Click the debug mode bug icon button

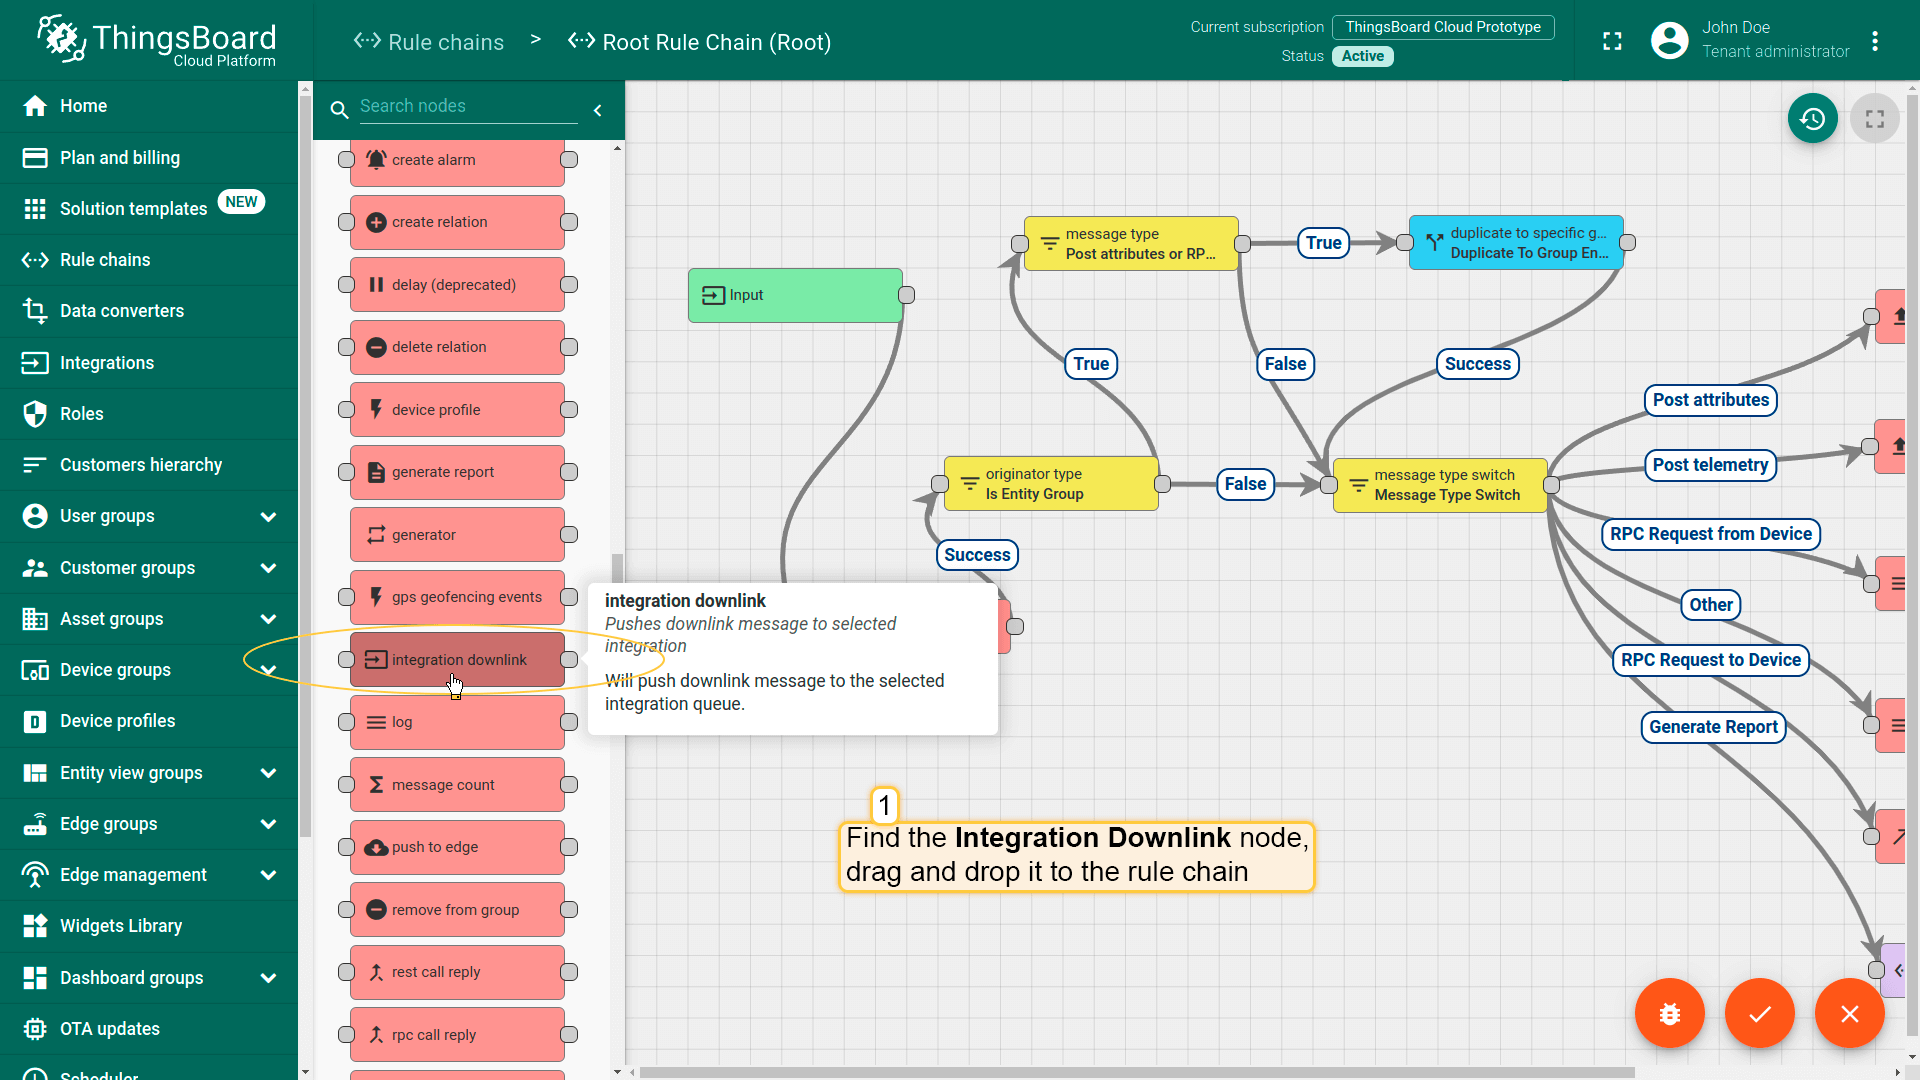click(1669, 1013)
